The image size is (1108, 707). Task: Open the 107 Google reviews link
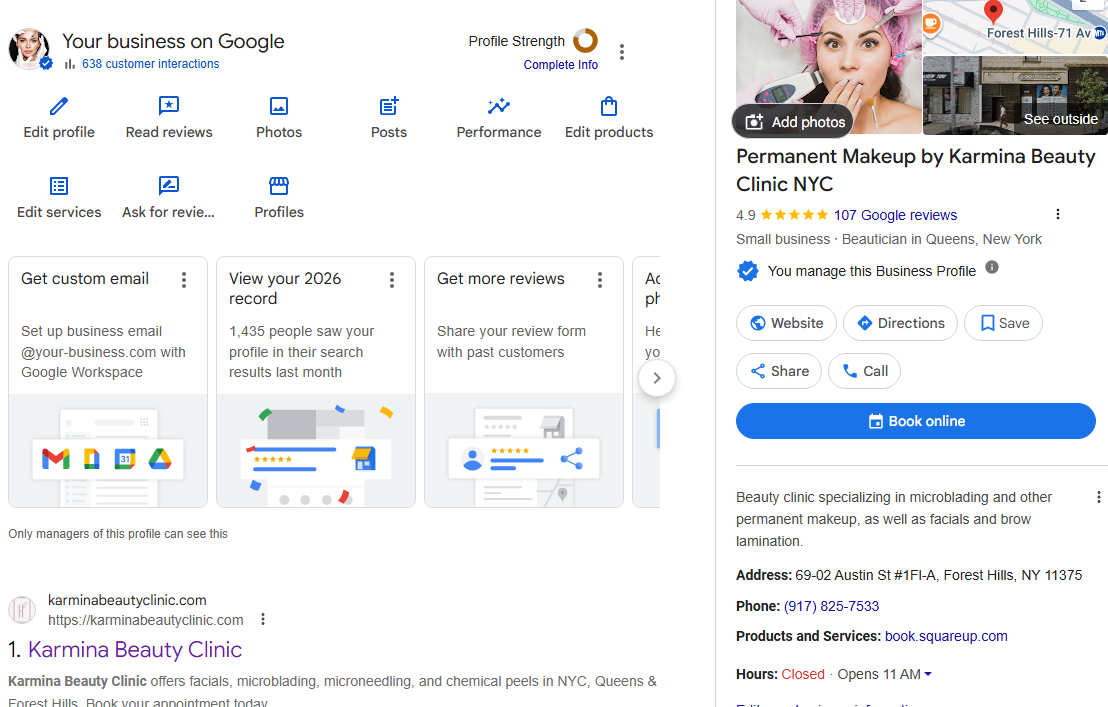tap(895, 215)
